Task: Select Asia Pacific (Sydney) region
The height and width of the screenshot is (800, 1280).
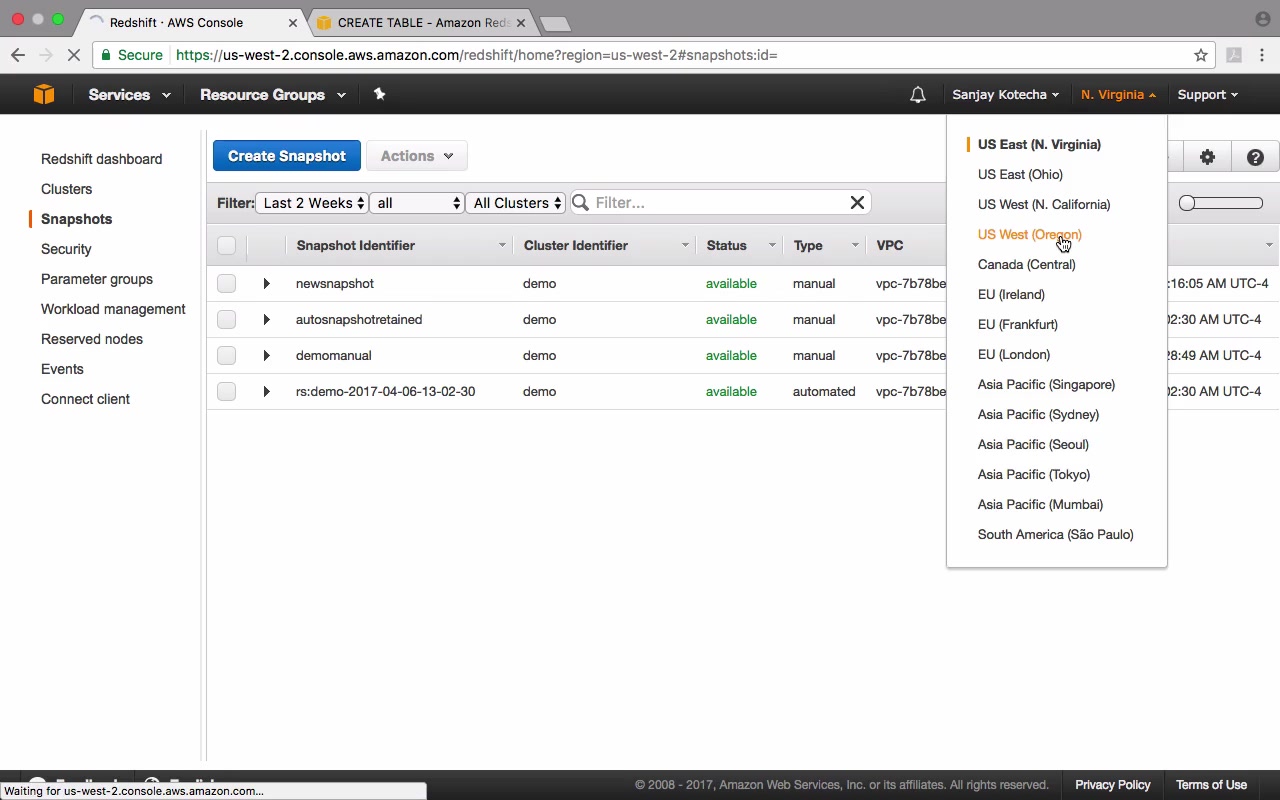Action: 1038,414
